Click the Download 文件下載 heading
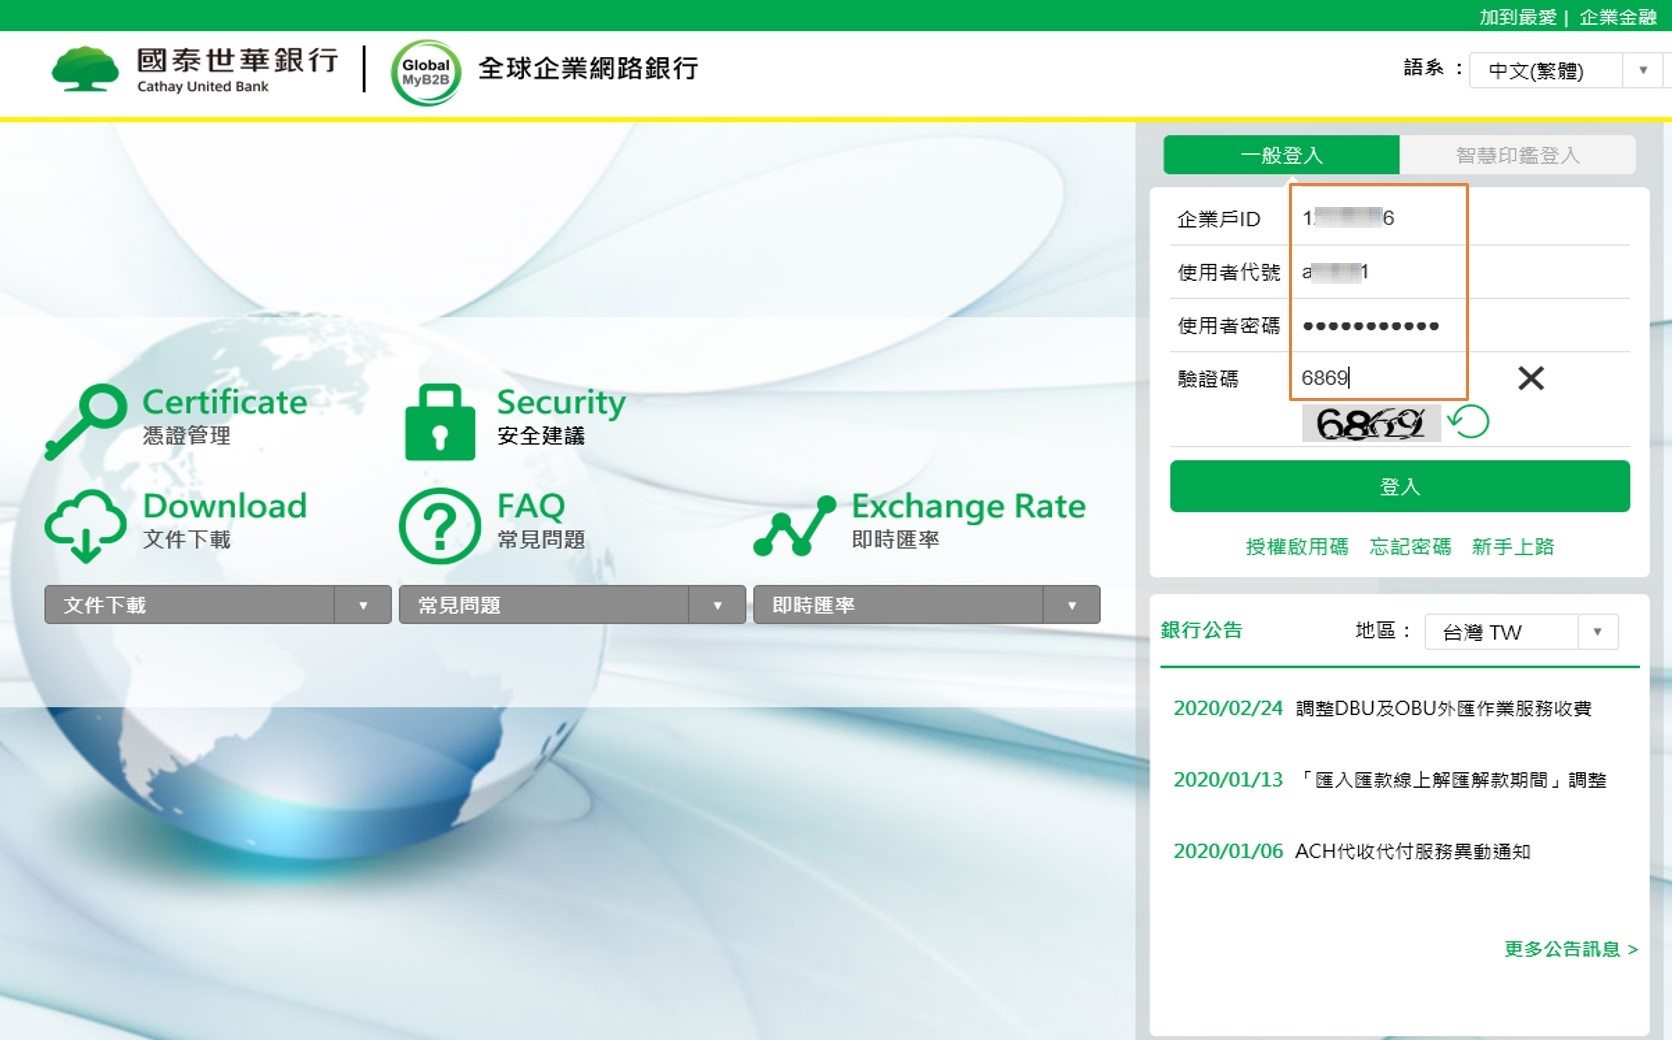Image resolution: width=1672 pixels, height=1040 pixels. coord(225,519)
